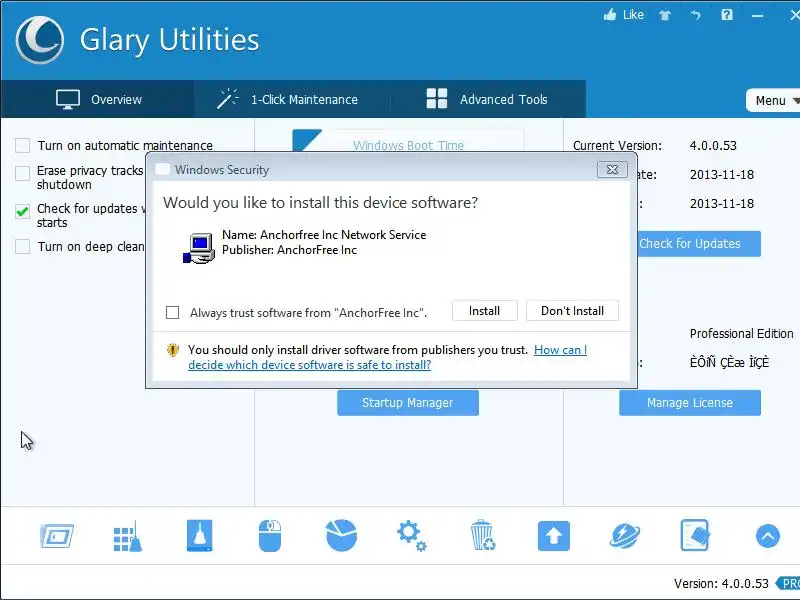Launch Disk Space Analyzer pie chart icon
800x600 pixels.
coord(341,535)
